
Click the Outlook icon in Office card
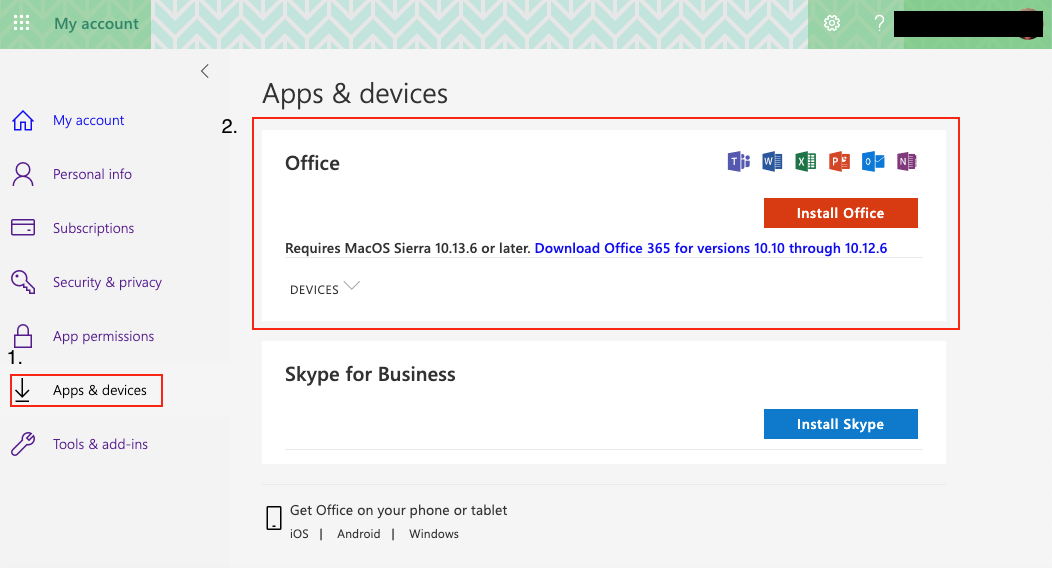click(873, 162)
